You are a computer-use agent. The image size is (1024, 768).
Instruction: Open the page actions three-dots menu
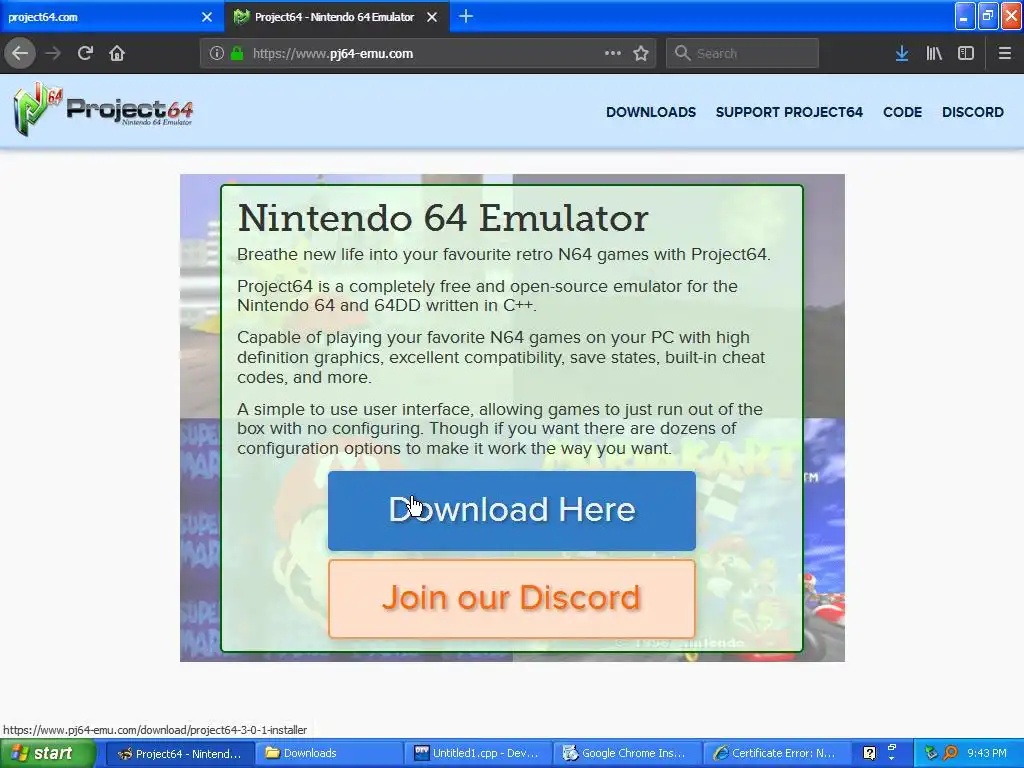613,53
